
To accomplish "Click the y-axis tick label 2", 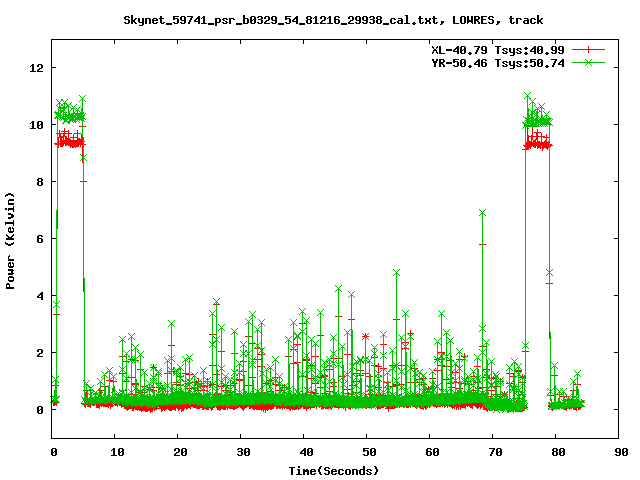I will pos(40,353).
